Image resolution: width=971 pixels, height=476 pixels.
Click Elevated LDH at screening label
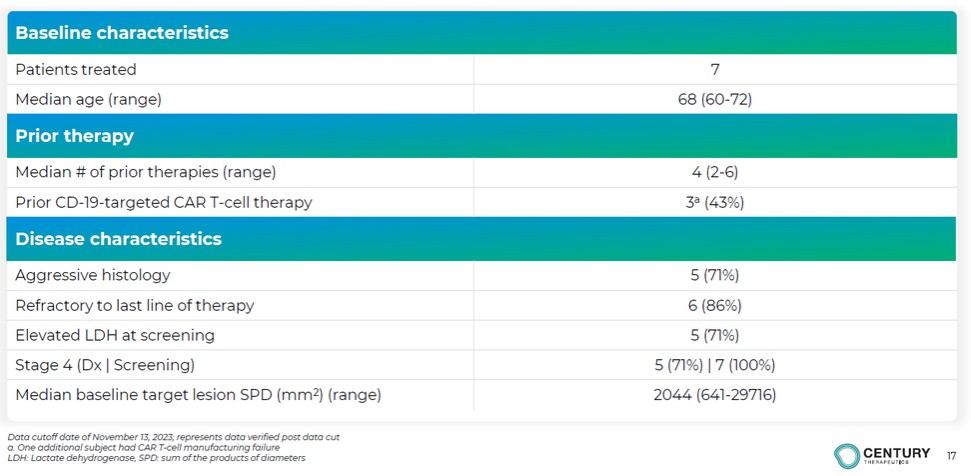(115, 335)
